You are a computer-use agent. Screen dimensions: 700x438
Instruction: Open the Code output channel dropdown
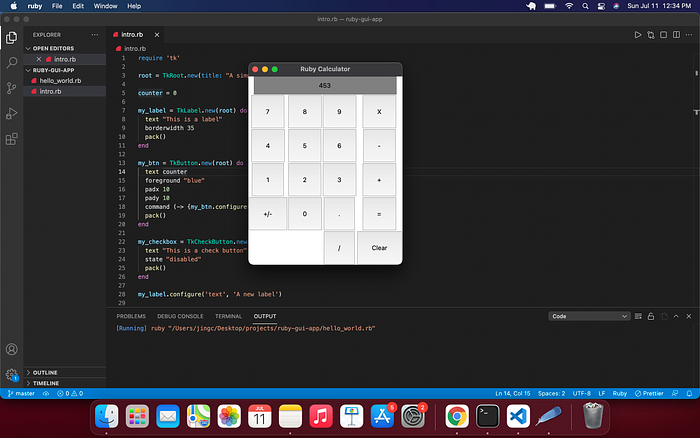point(589,316)
